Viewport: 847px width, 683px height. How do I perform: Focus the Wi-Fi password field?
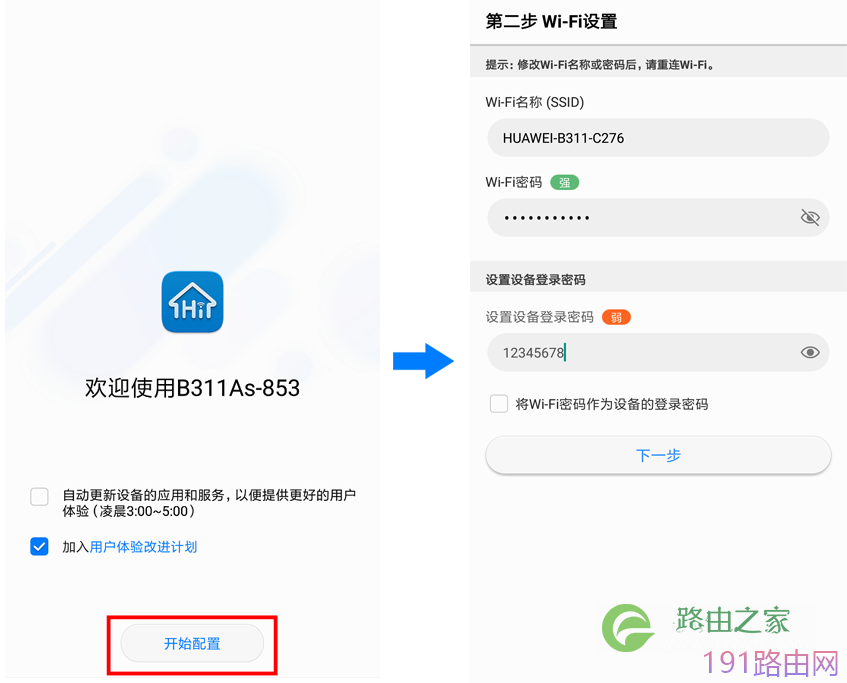click(658, 217)
